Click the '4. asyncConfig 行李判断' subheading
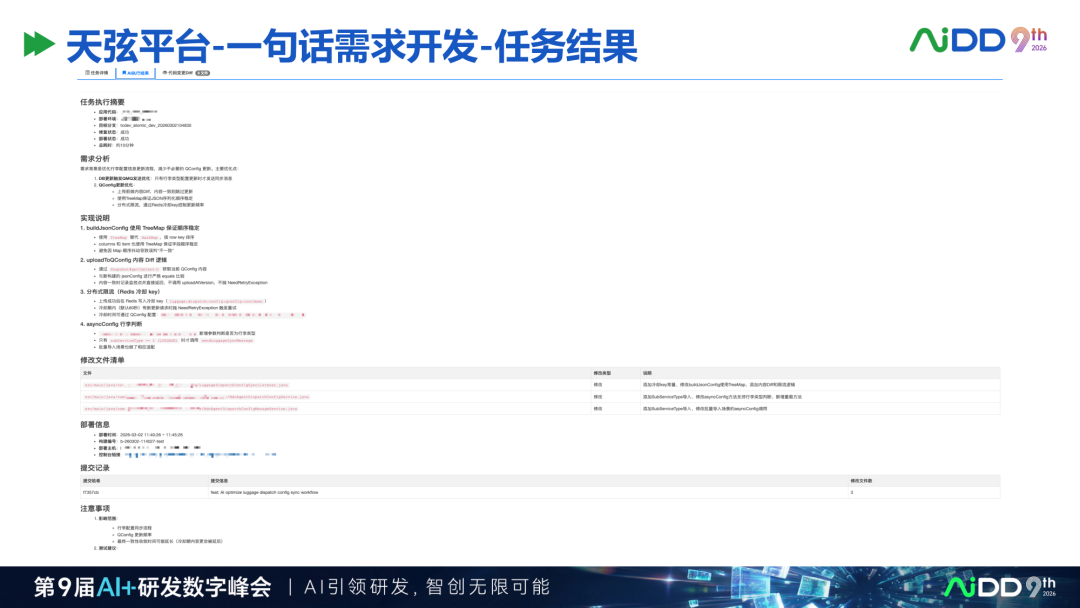The width and height of the screenshot is (1080, 608). tap(111, 324)
